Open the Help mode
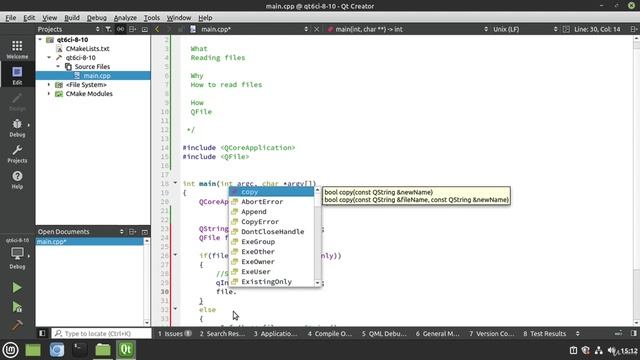Viewport: 640px width, 360px height. (x=17, y=180)
